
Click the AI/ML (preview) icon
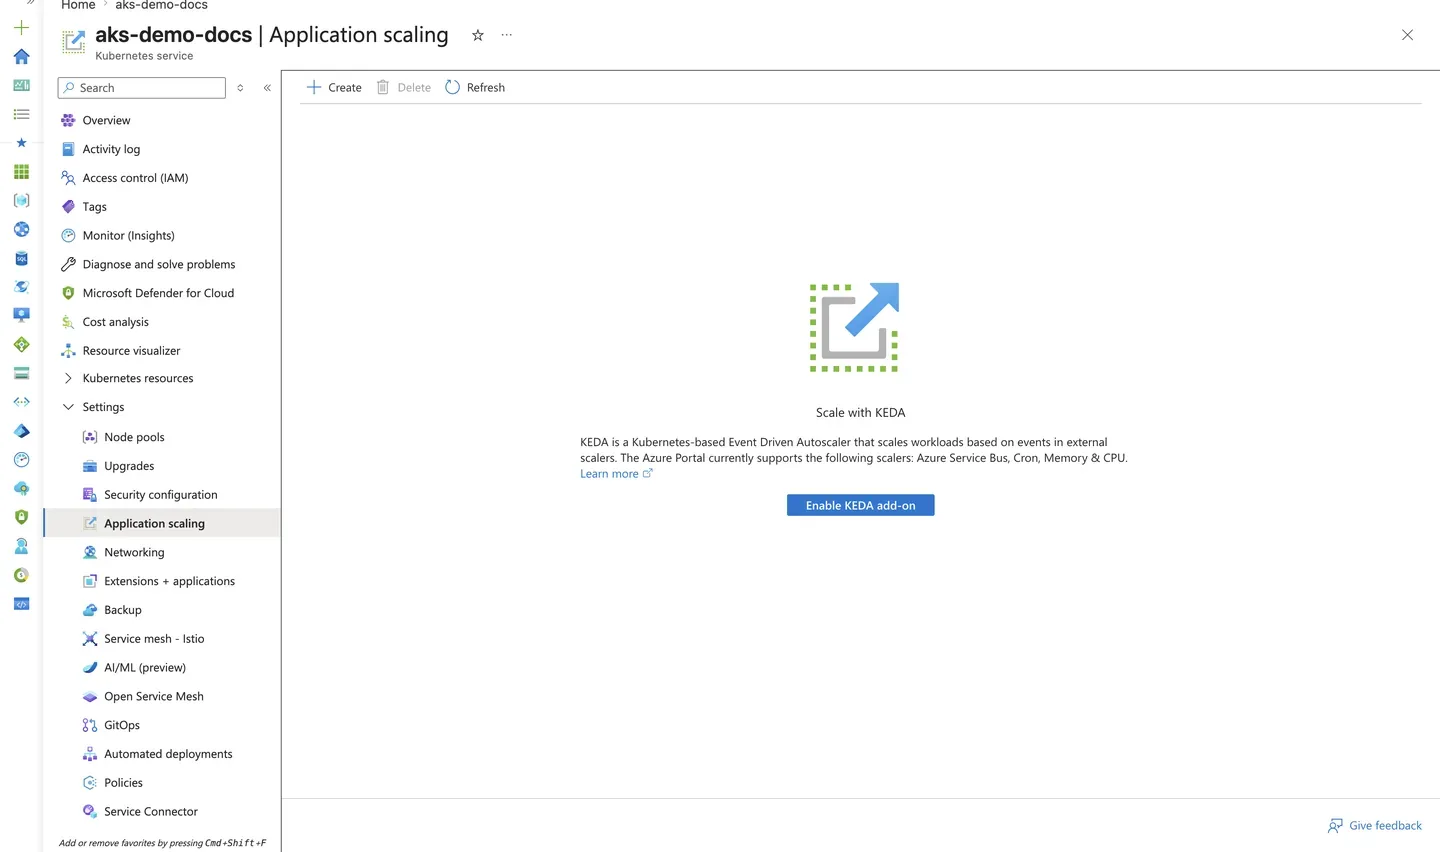click(x=90, y=668)
